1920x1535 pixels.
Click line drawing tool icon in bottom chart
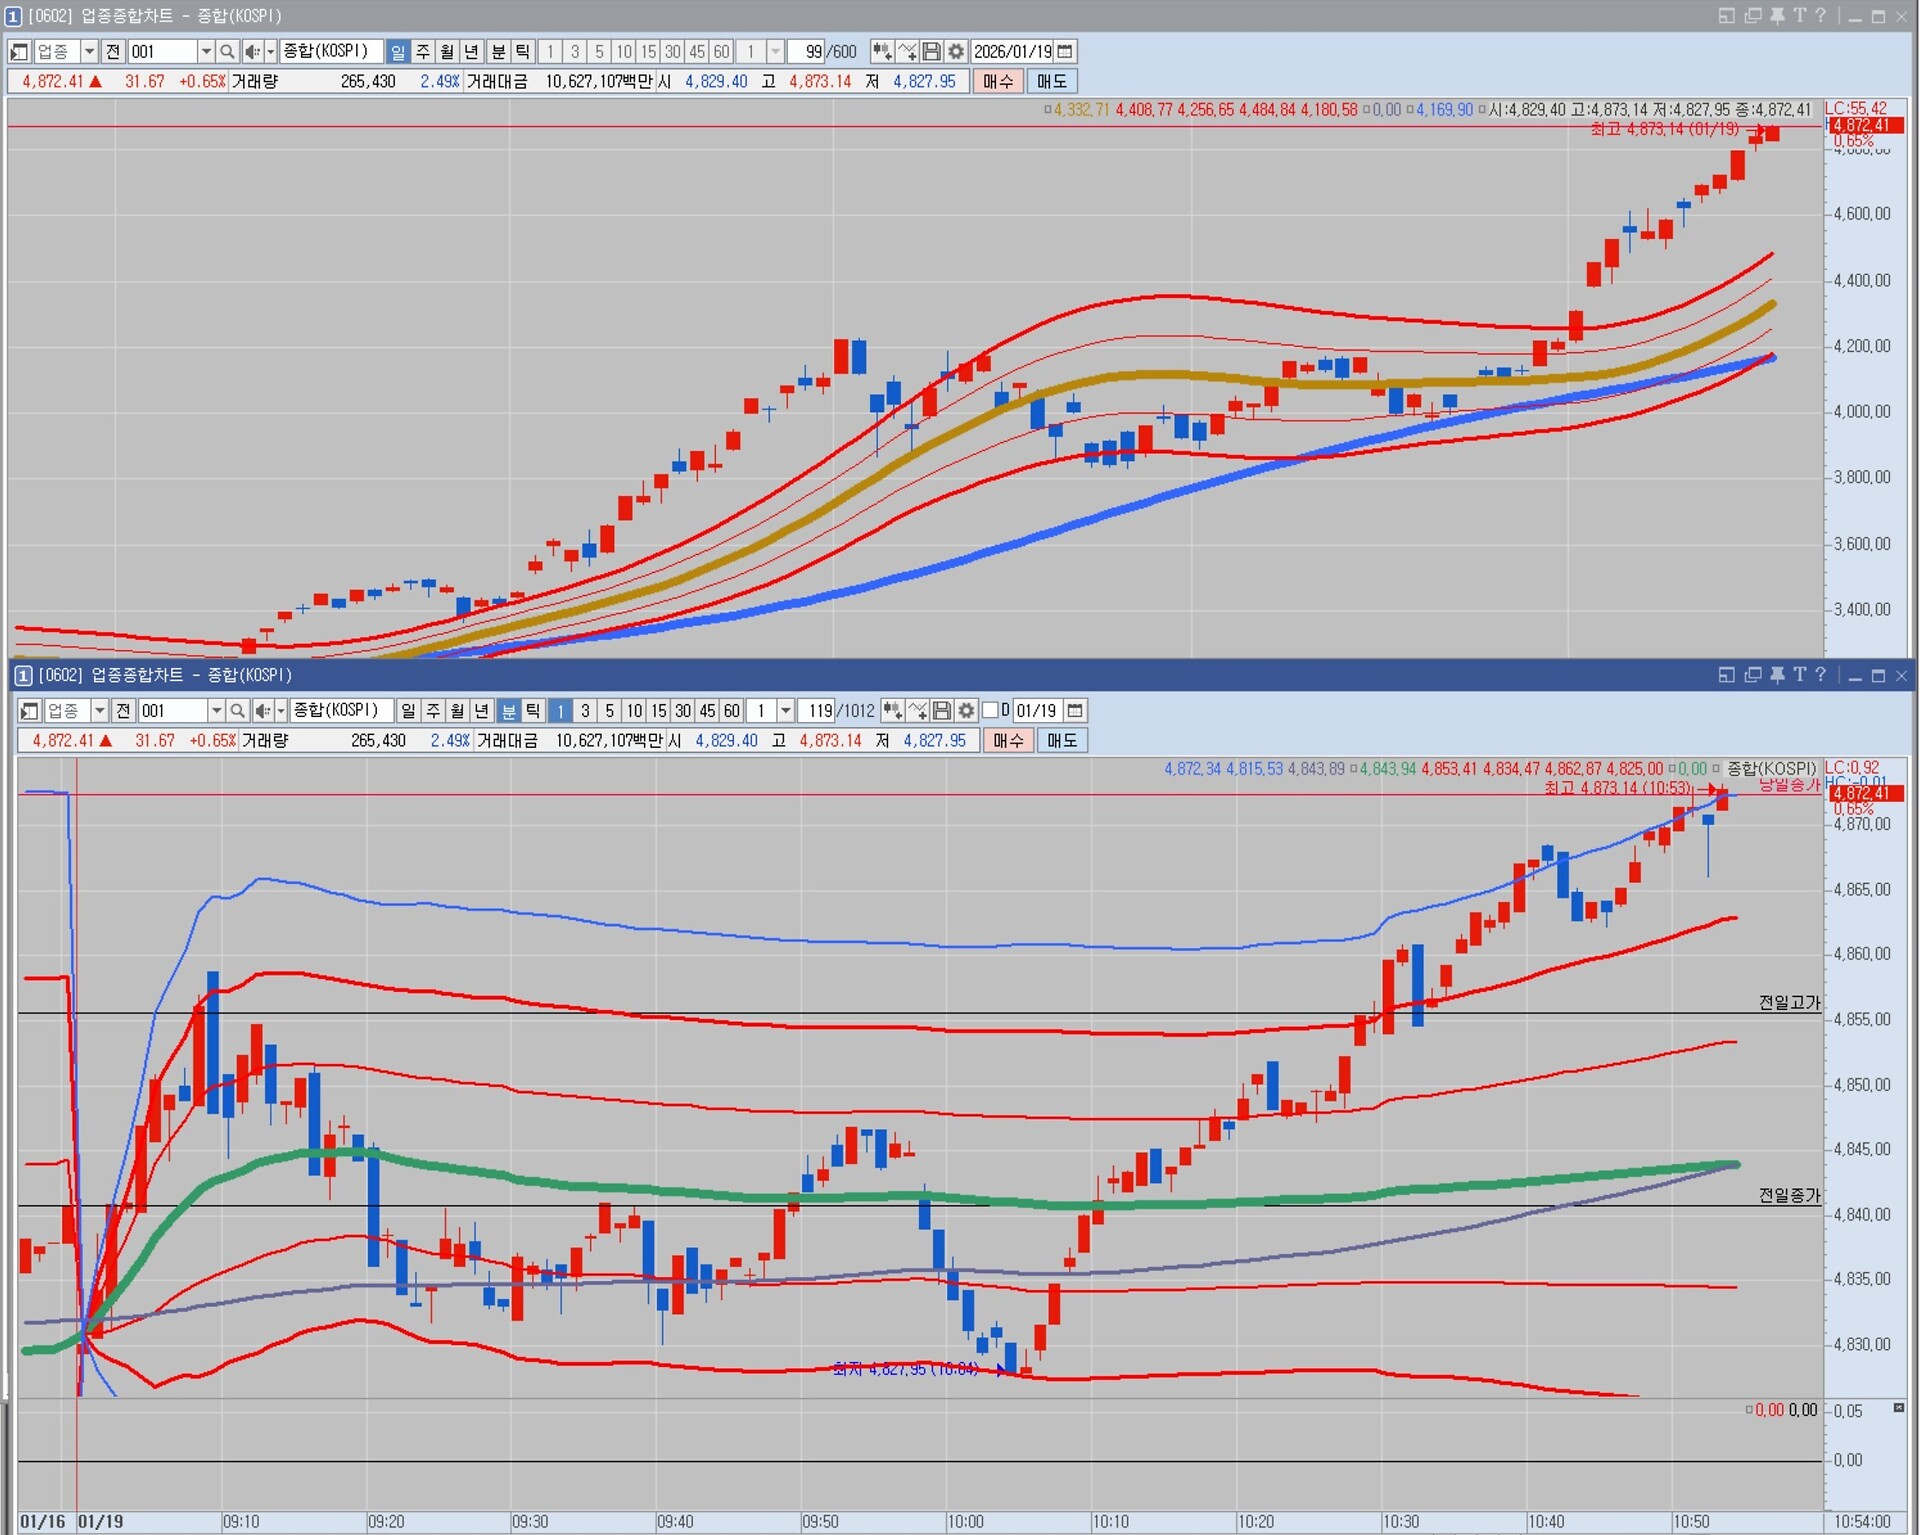[917, 710]
